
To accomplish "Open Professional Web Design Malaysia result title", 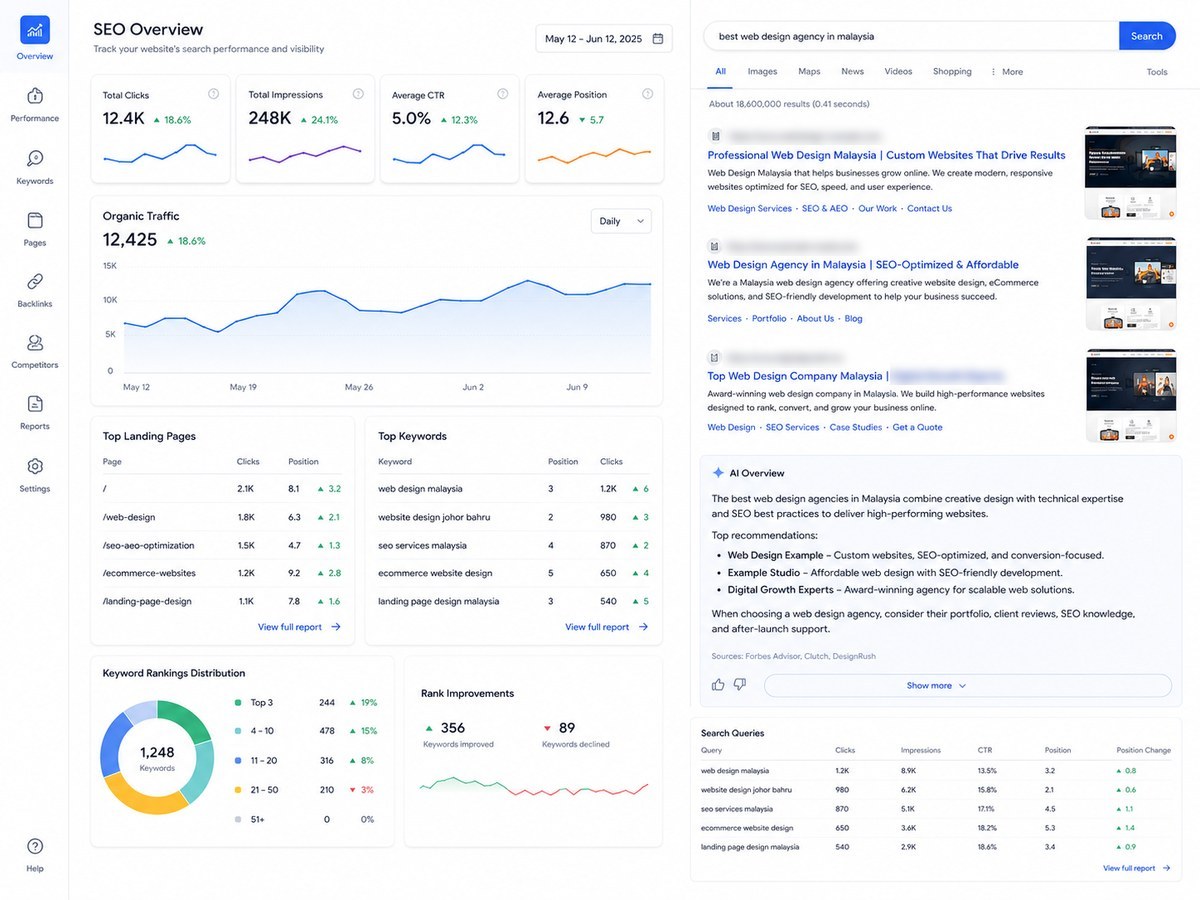I will coord(886,155).
